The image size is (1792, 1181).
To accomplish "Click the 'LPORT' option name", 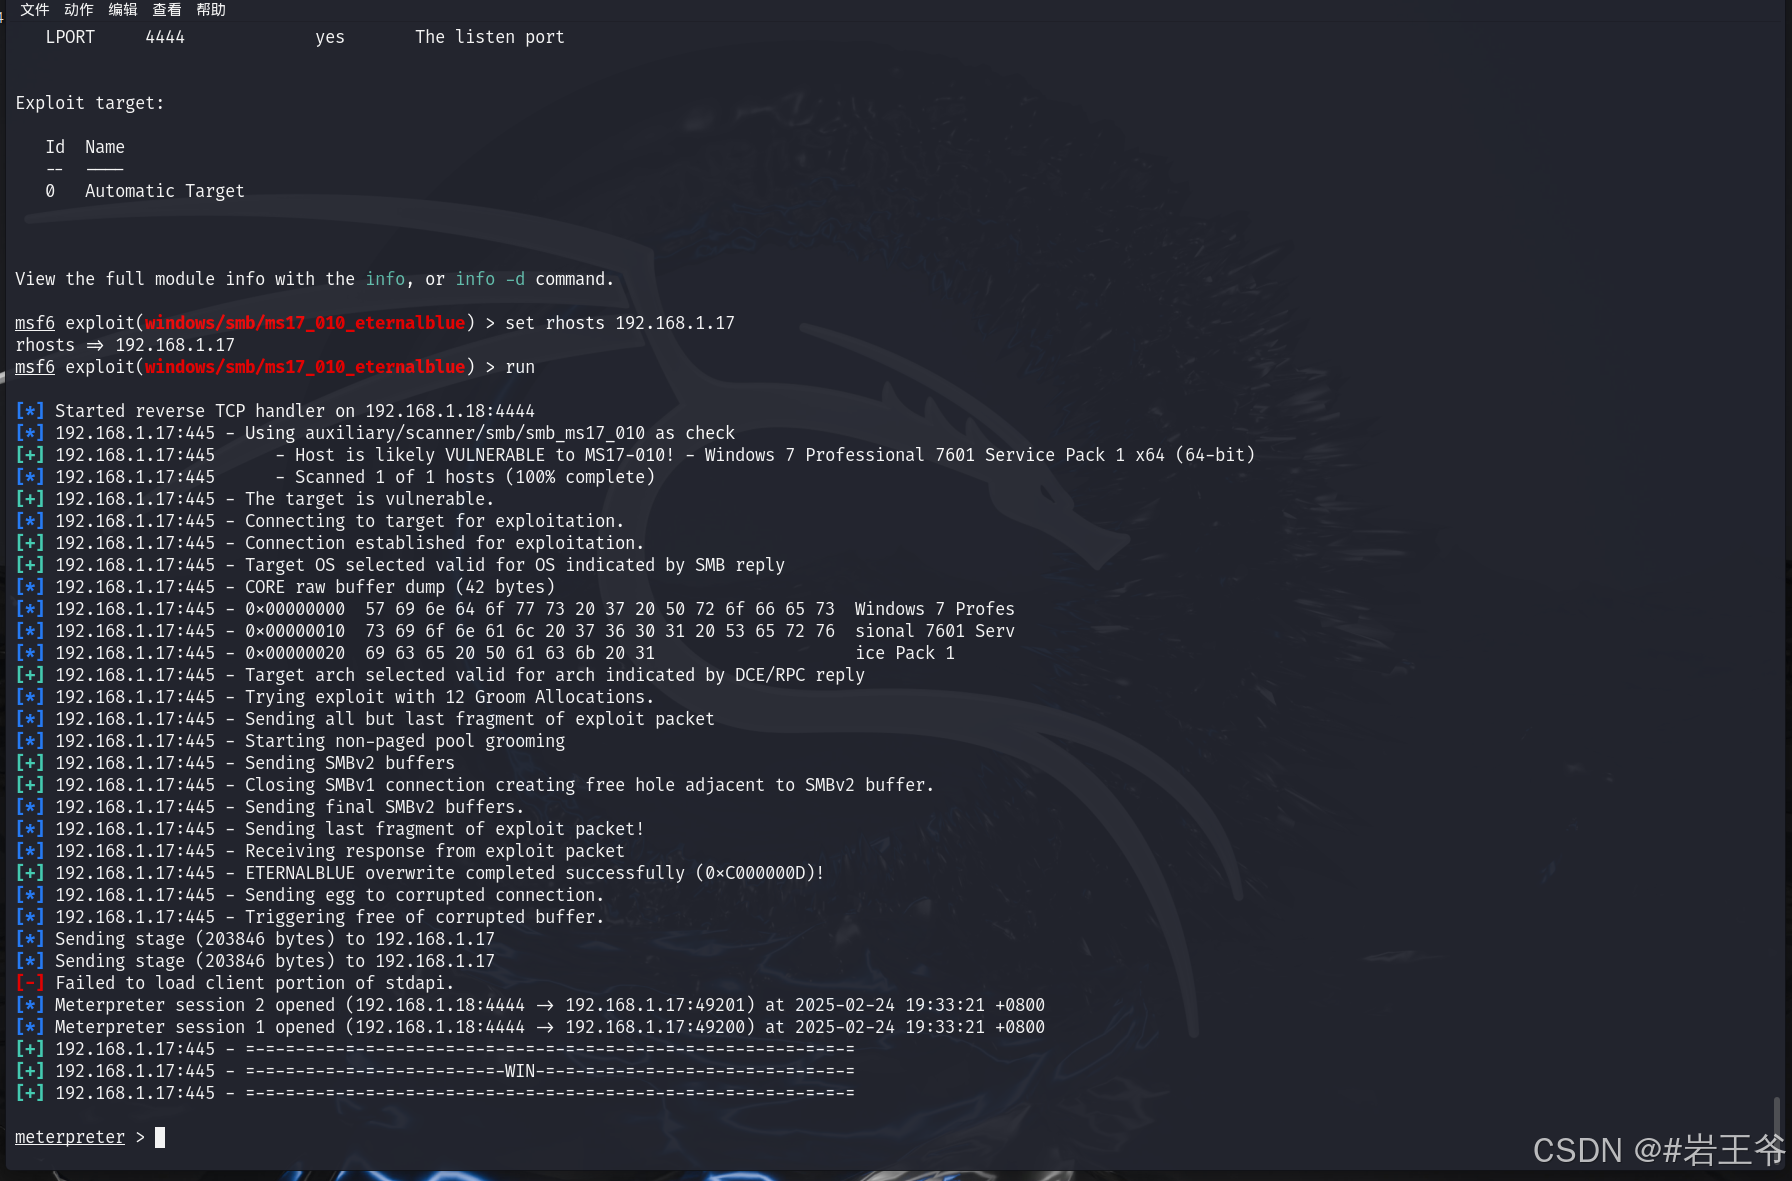I will [70, 37].
